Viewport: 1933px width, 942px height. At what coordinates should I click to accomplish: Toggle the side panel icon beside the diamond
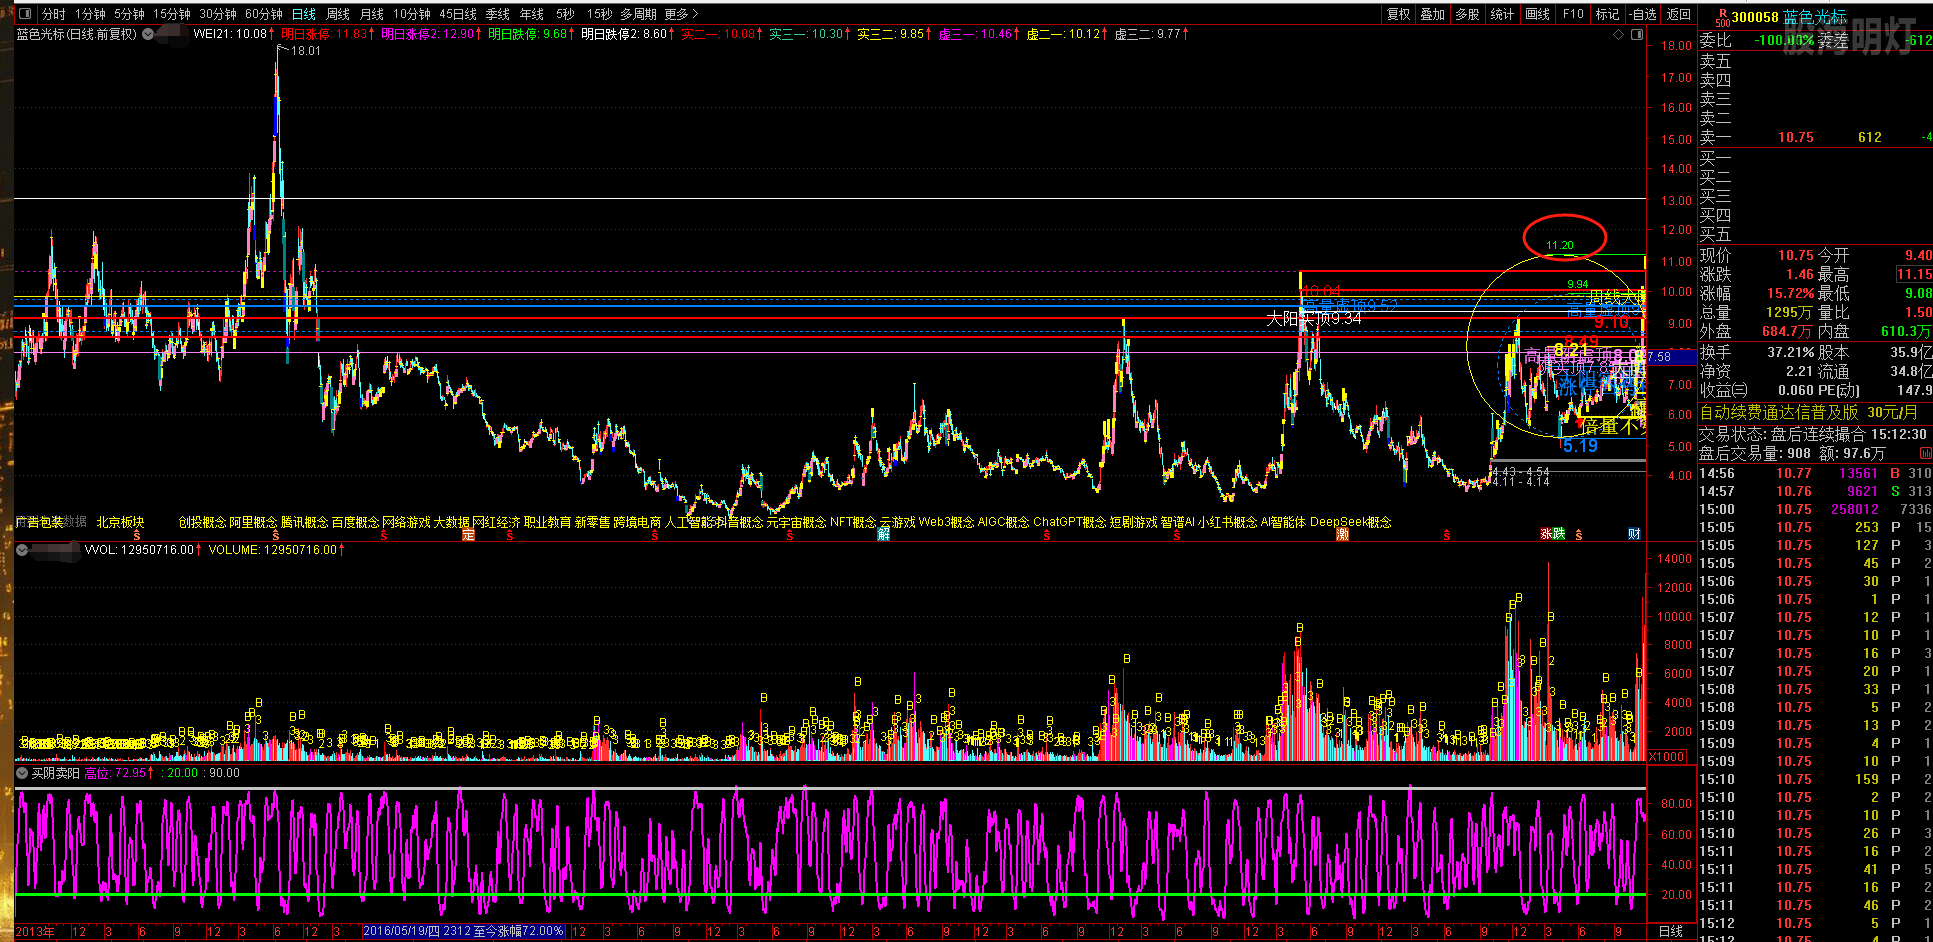(x=1637, y=34)
